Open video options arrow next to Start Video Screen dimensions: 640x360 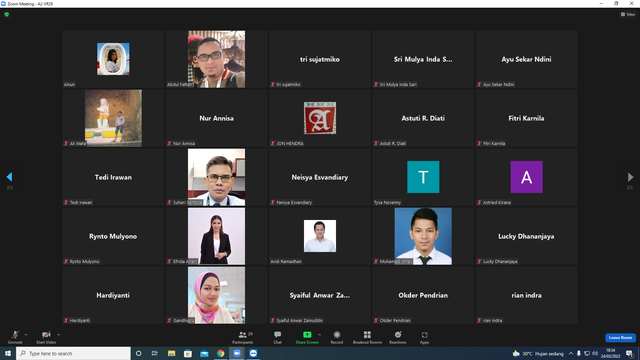tap(58, 335)
